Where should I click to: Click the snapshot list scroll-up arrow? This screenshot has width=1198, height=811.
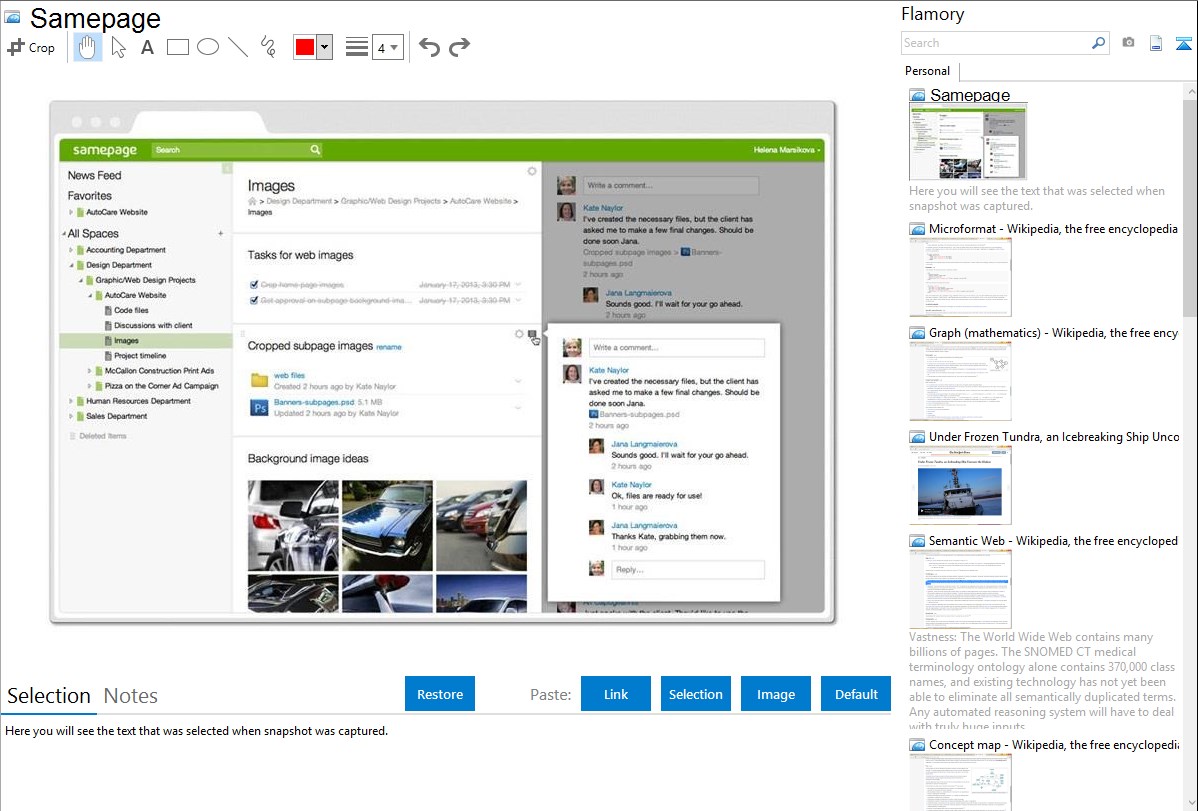pos(1190,91)
